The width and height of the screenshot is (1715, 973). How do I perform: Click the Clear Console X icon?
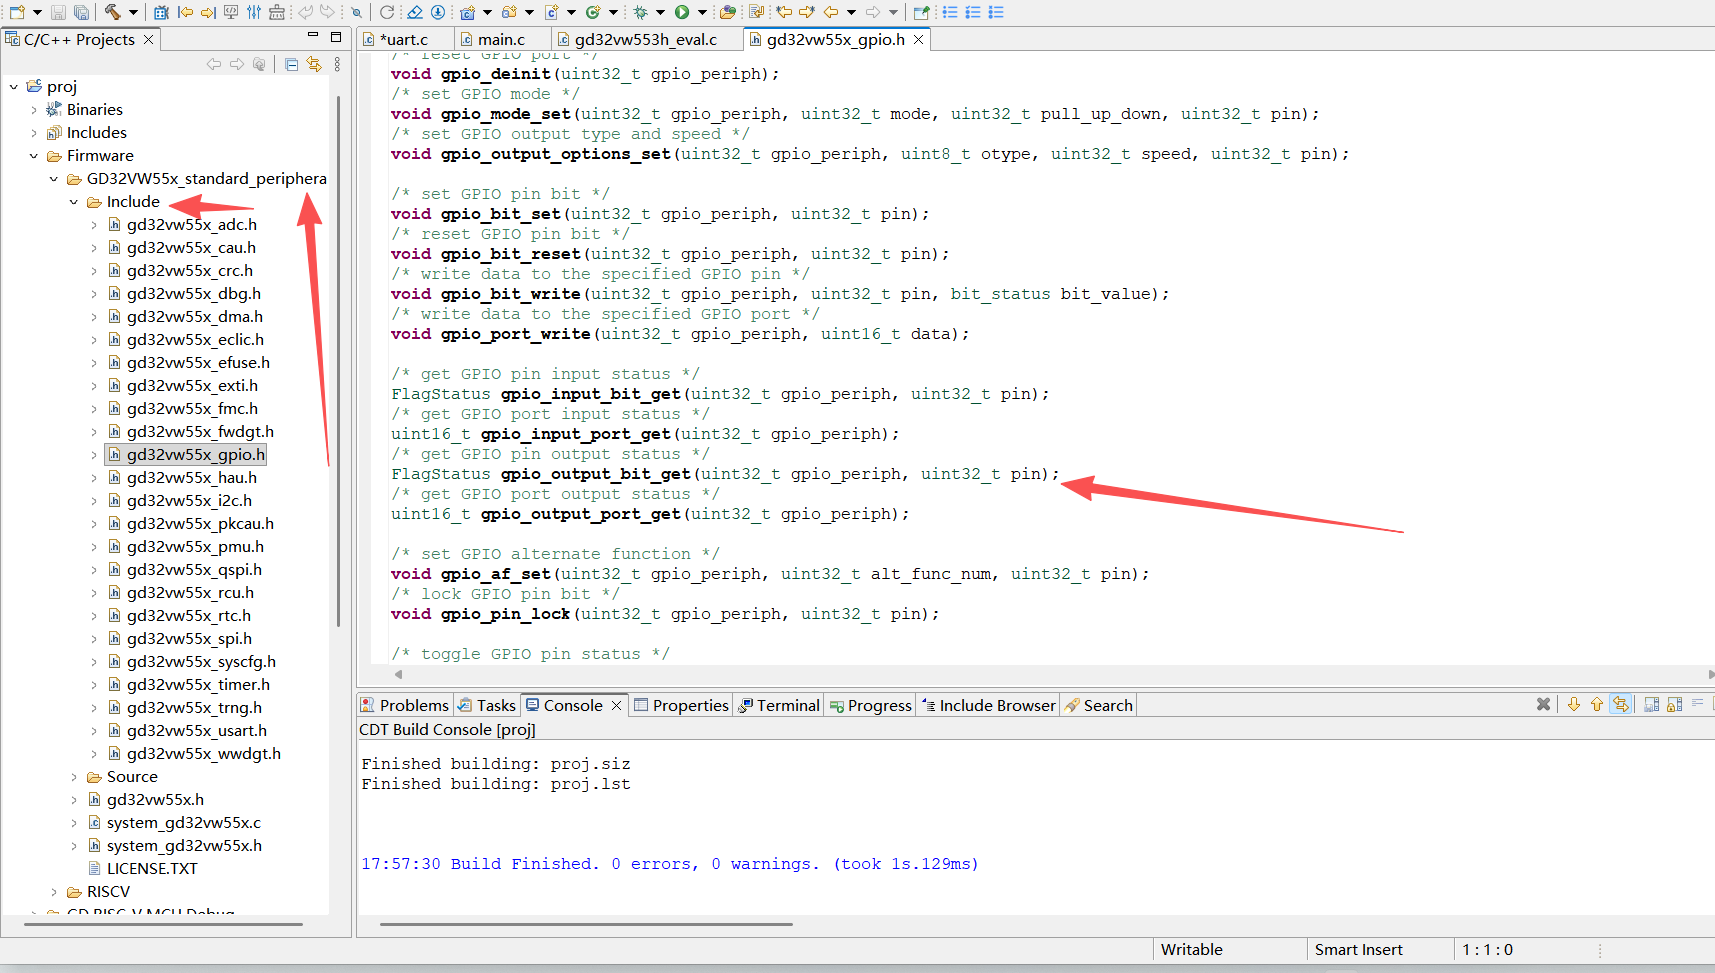point(1543,705)
